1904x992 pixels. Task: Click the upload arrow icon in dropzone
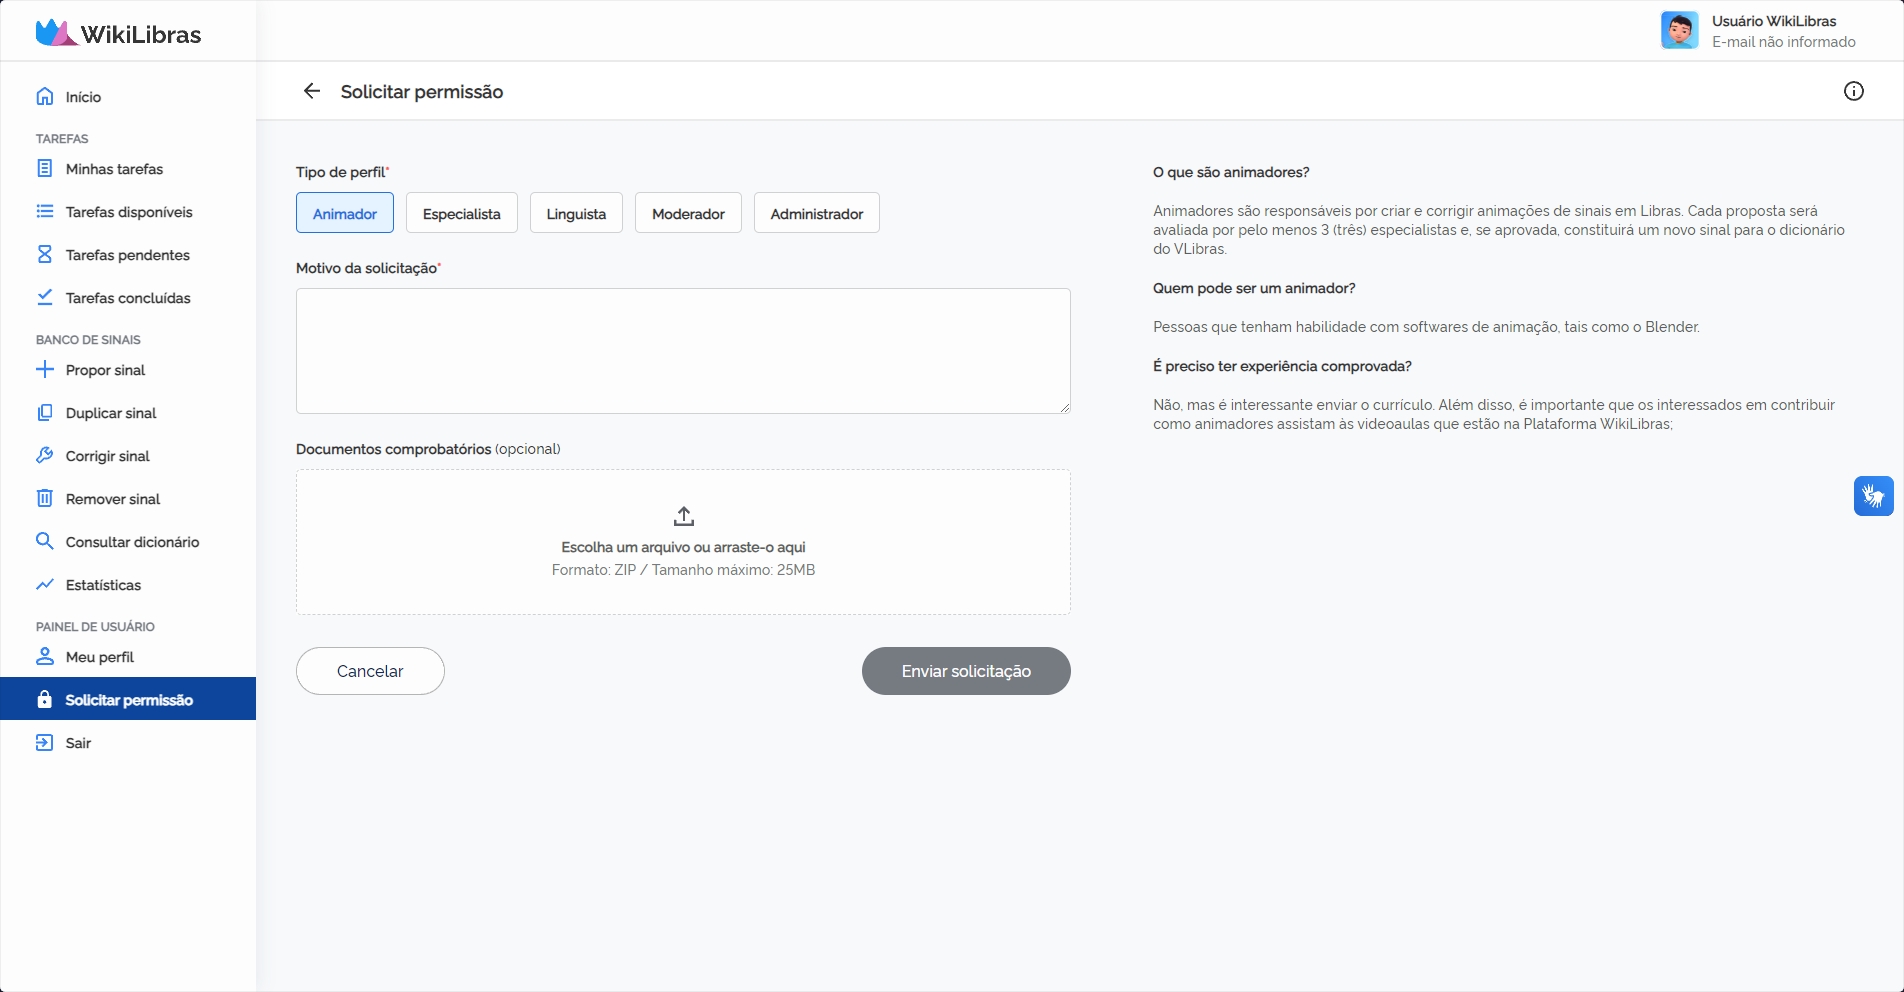click(x=683, y=516)
